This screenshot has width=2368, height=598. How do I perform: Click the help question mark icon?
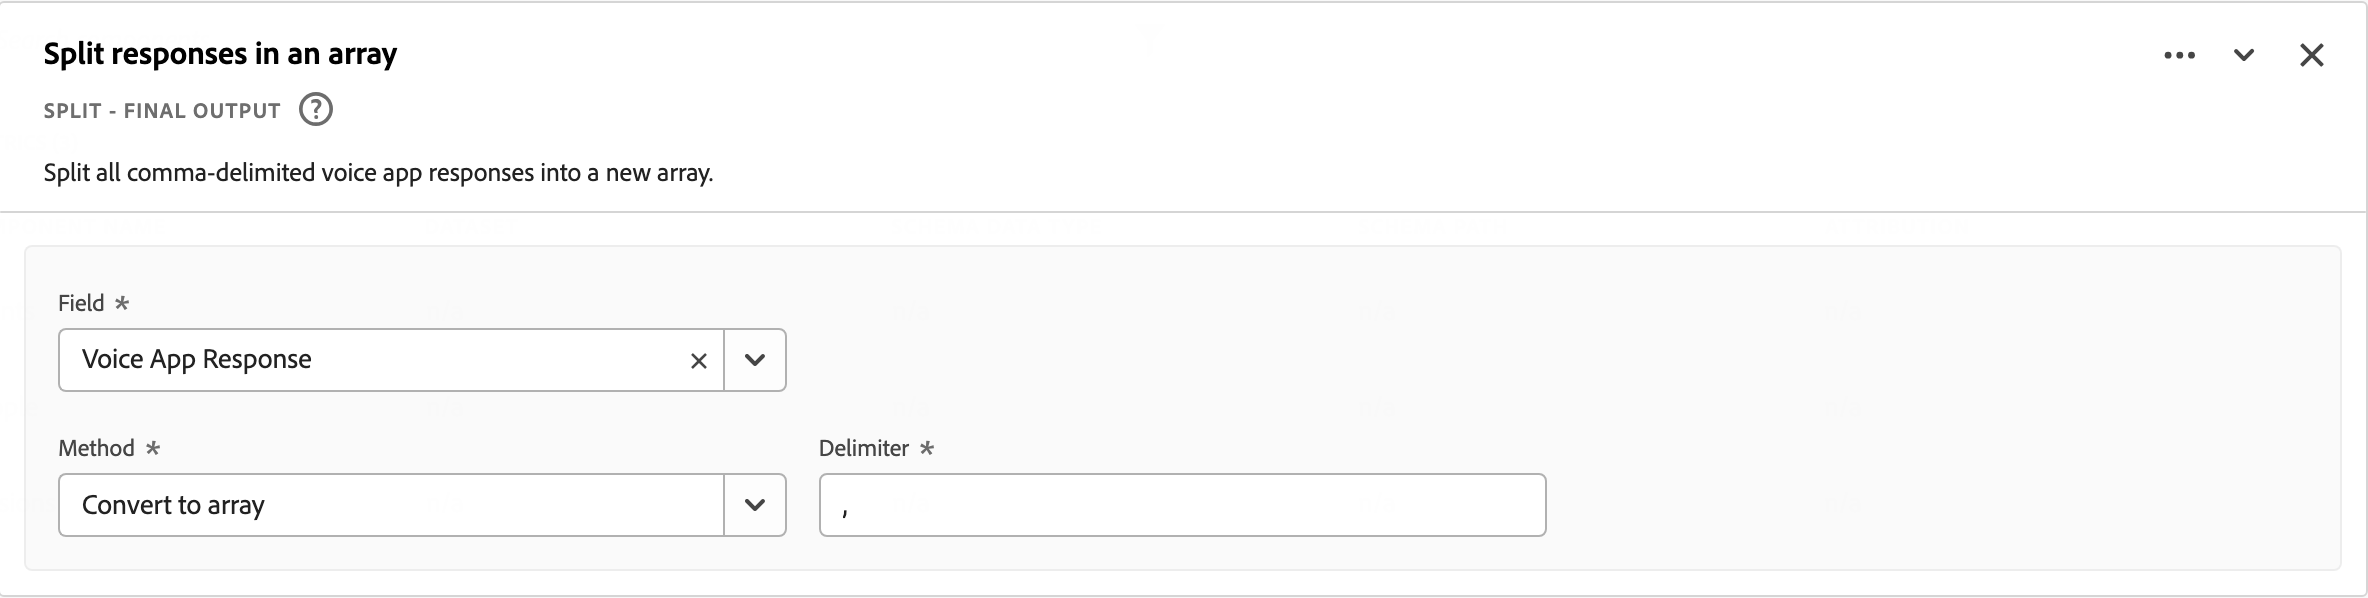pos(316,109)
